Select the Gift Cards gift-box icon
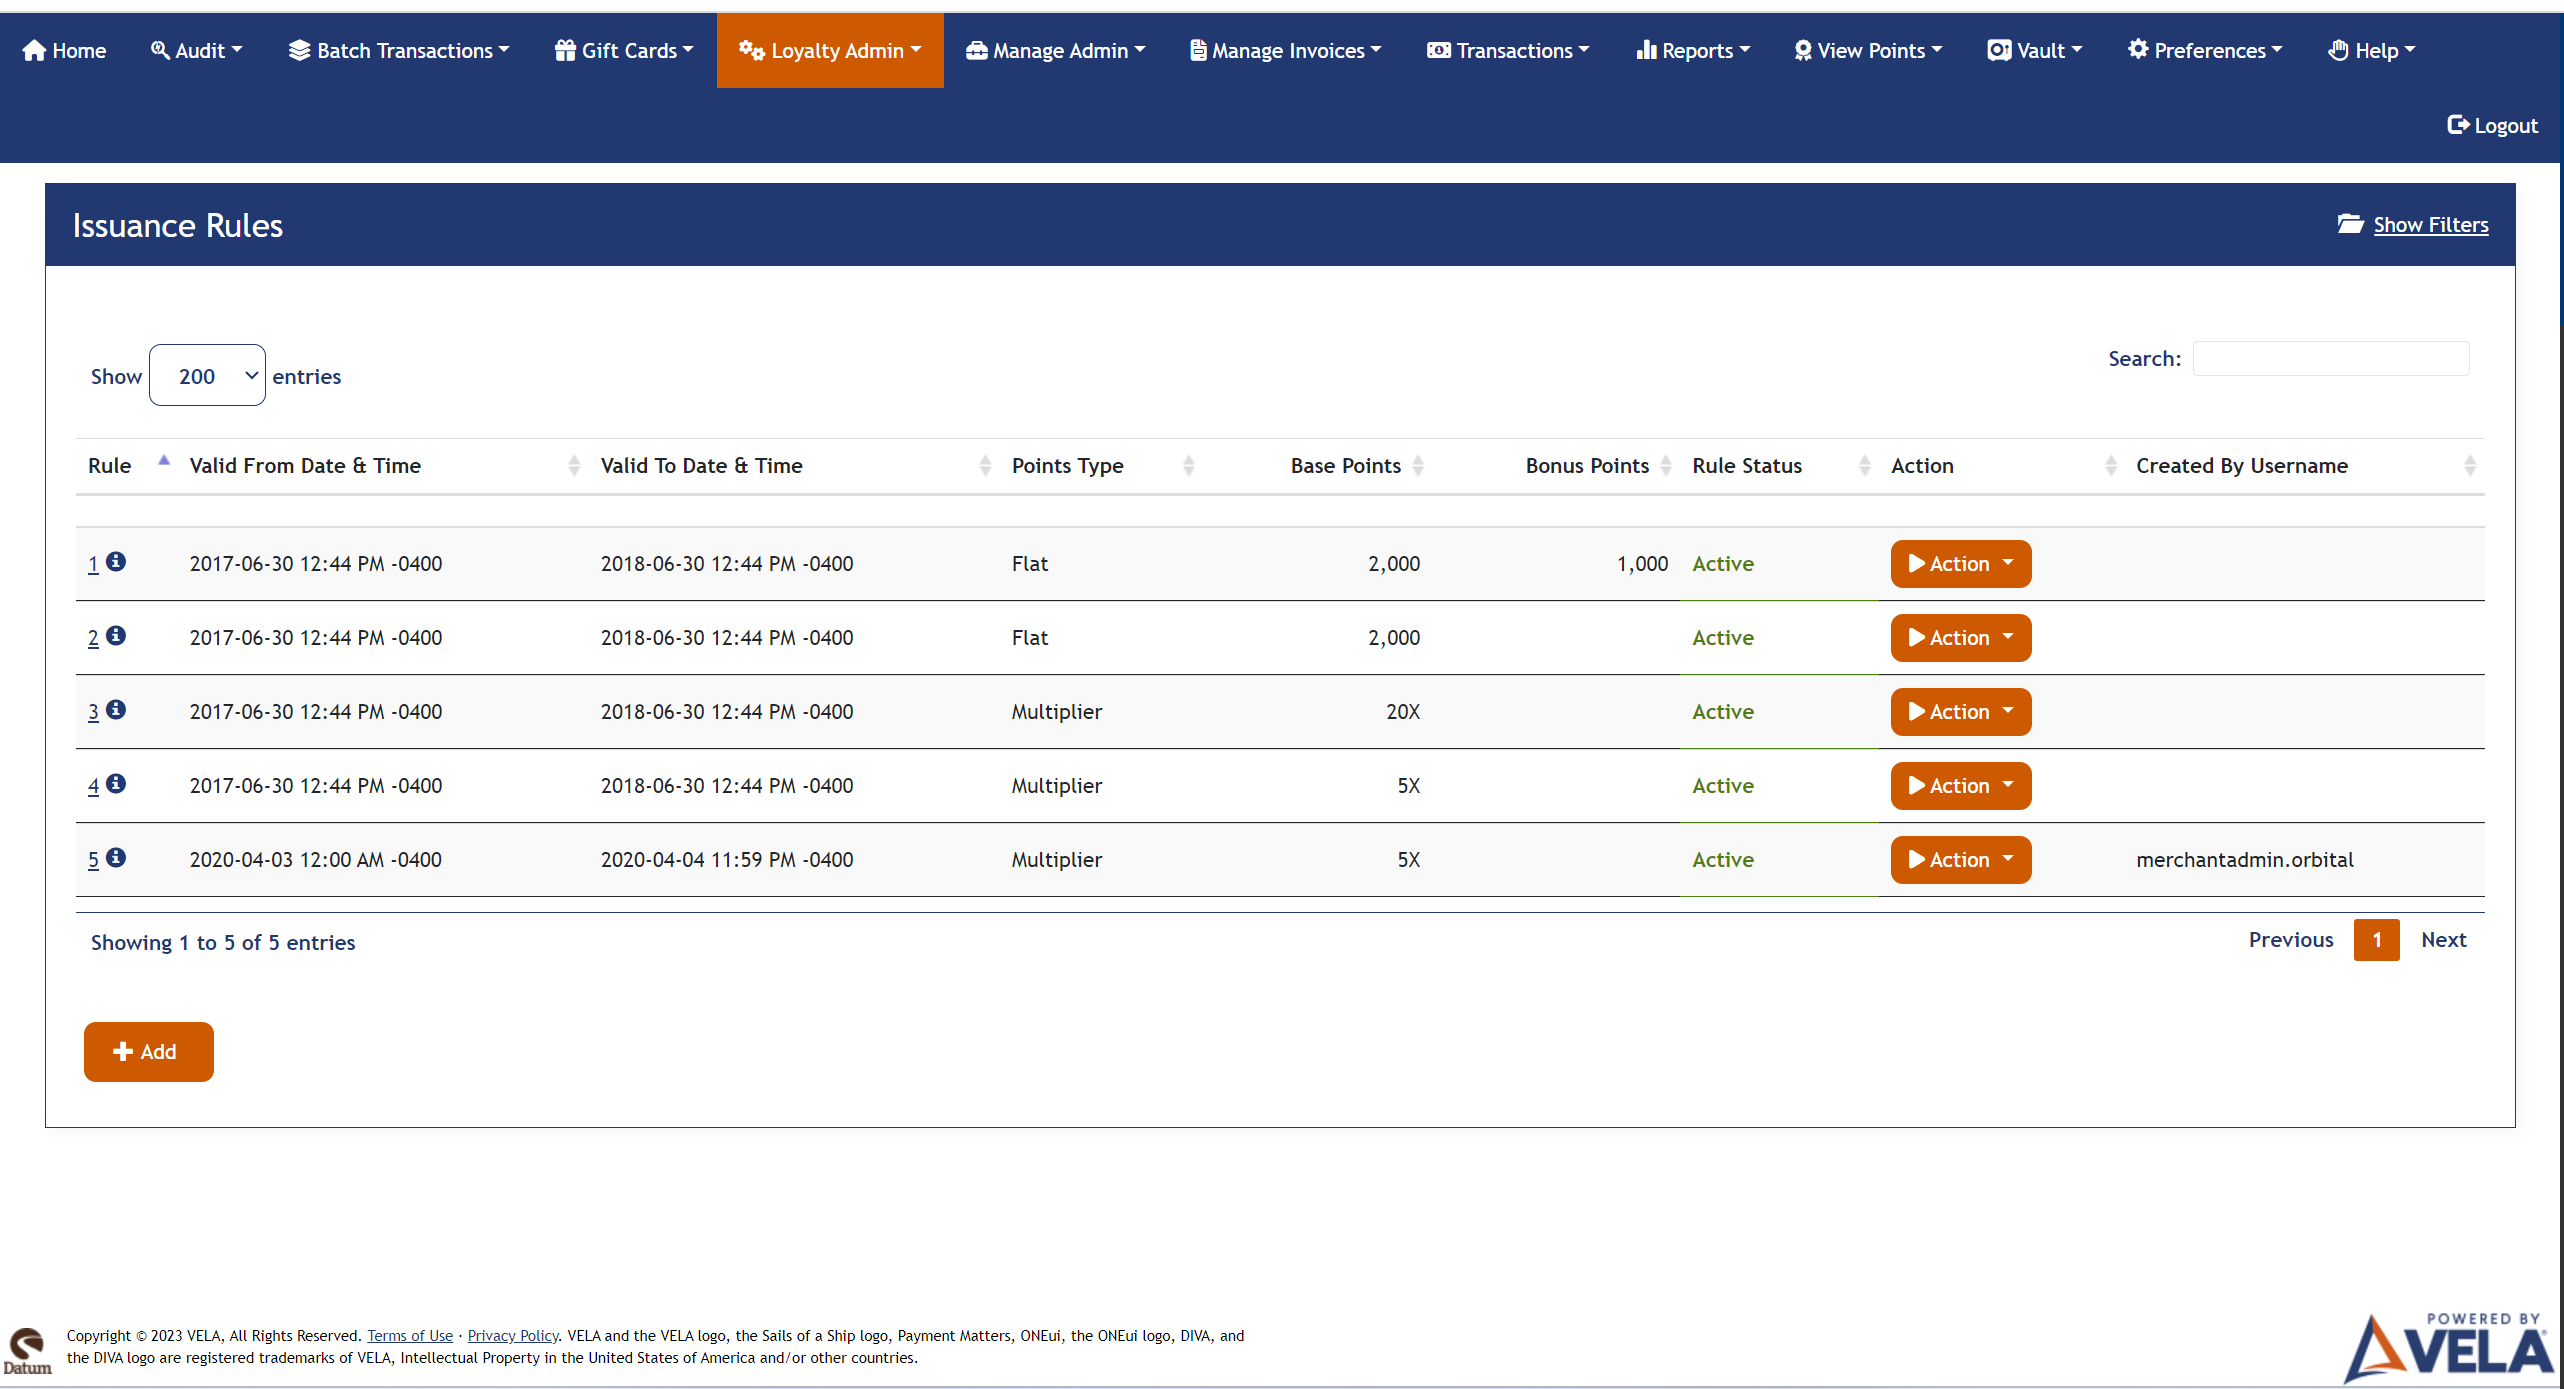The width and height of the screenshot is (2564, 1389). pos(564,49)
